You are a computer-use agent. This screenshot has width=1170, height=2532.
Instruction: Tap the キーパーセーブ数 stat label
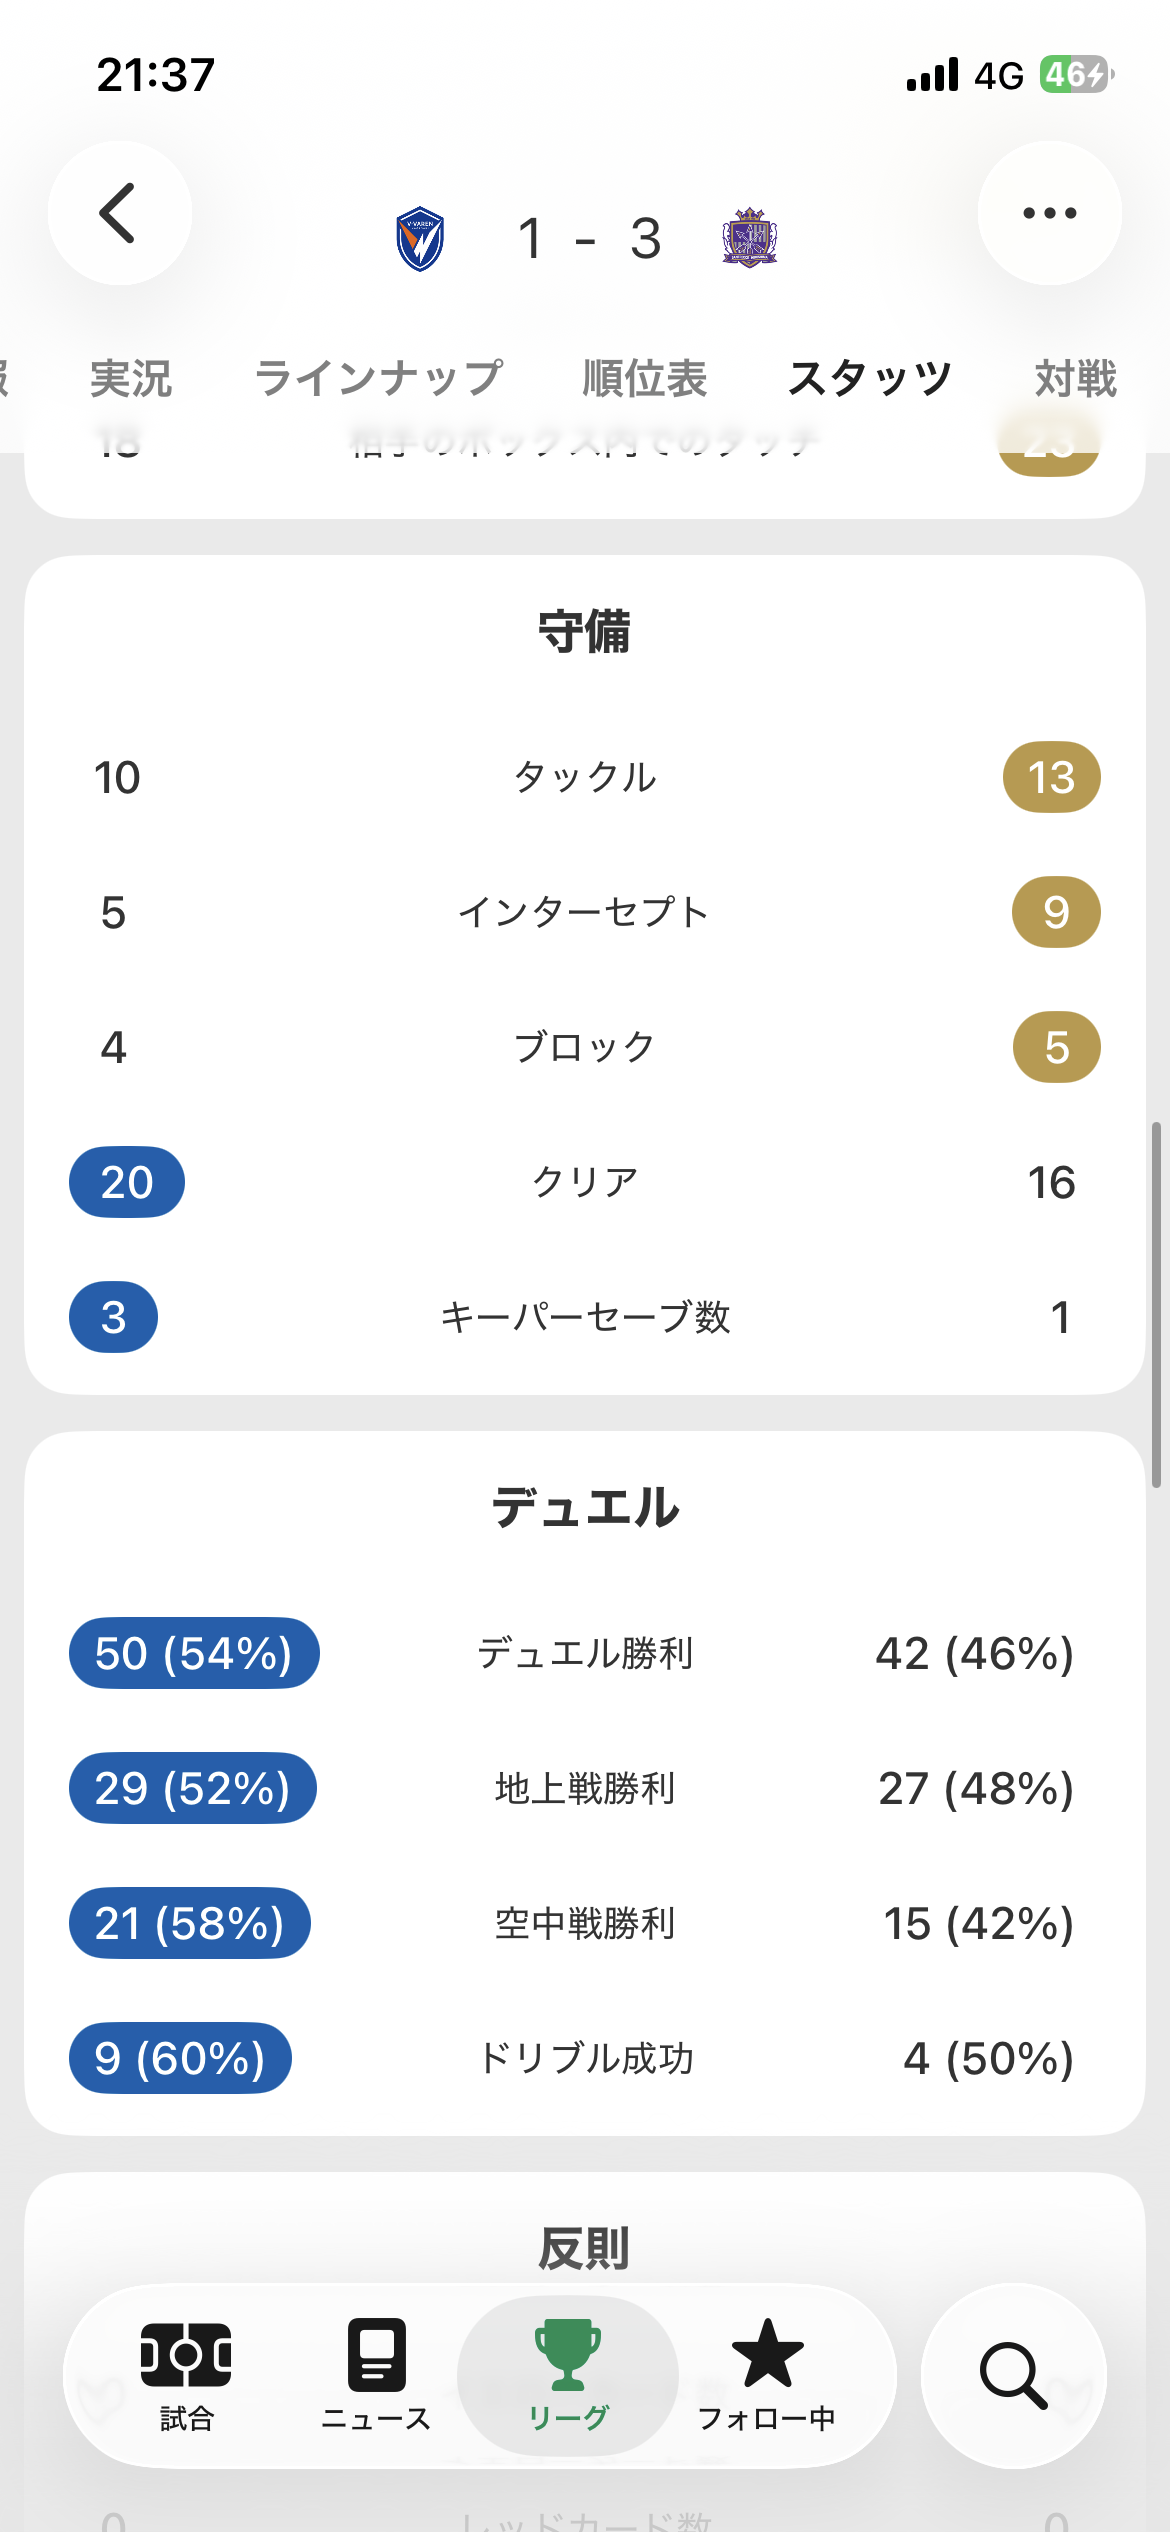coord(585,1317)
